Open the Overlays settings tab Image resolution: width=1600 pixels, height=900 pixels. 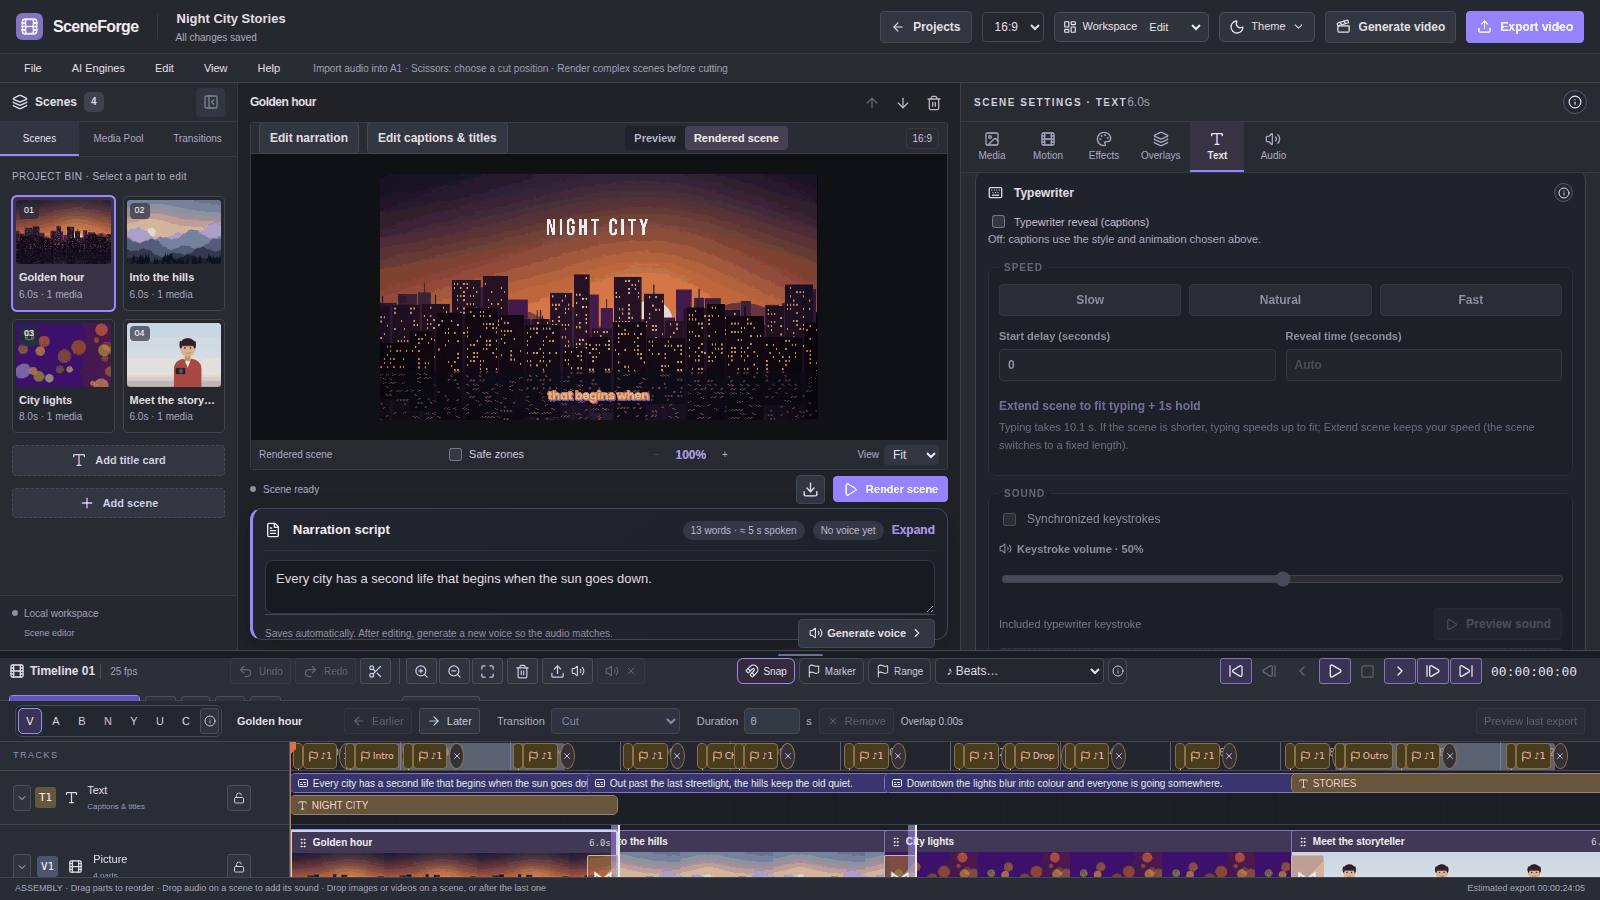1160,146
